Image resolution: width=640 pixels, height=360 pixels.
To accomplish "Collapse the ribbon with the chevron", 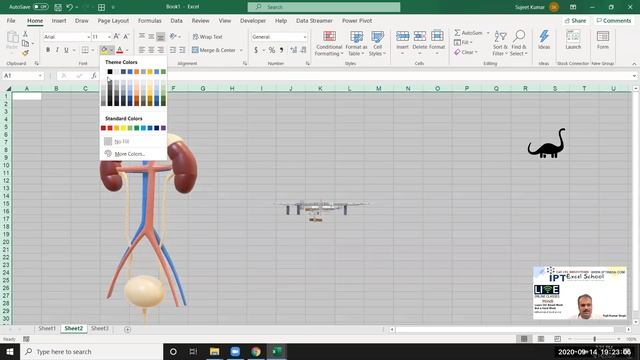I will (x=634, y=64).
